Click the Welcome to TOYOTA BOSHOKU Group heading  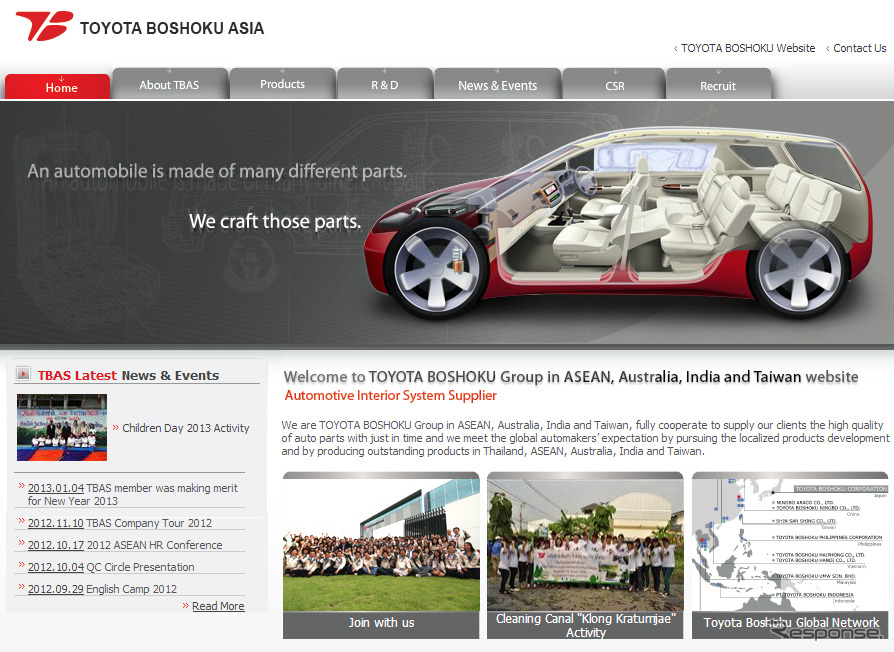pos(571,377)
